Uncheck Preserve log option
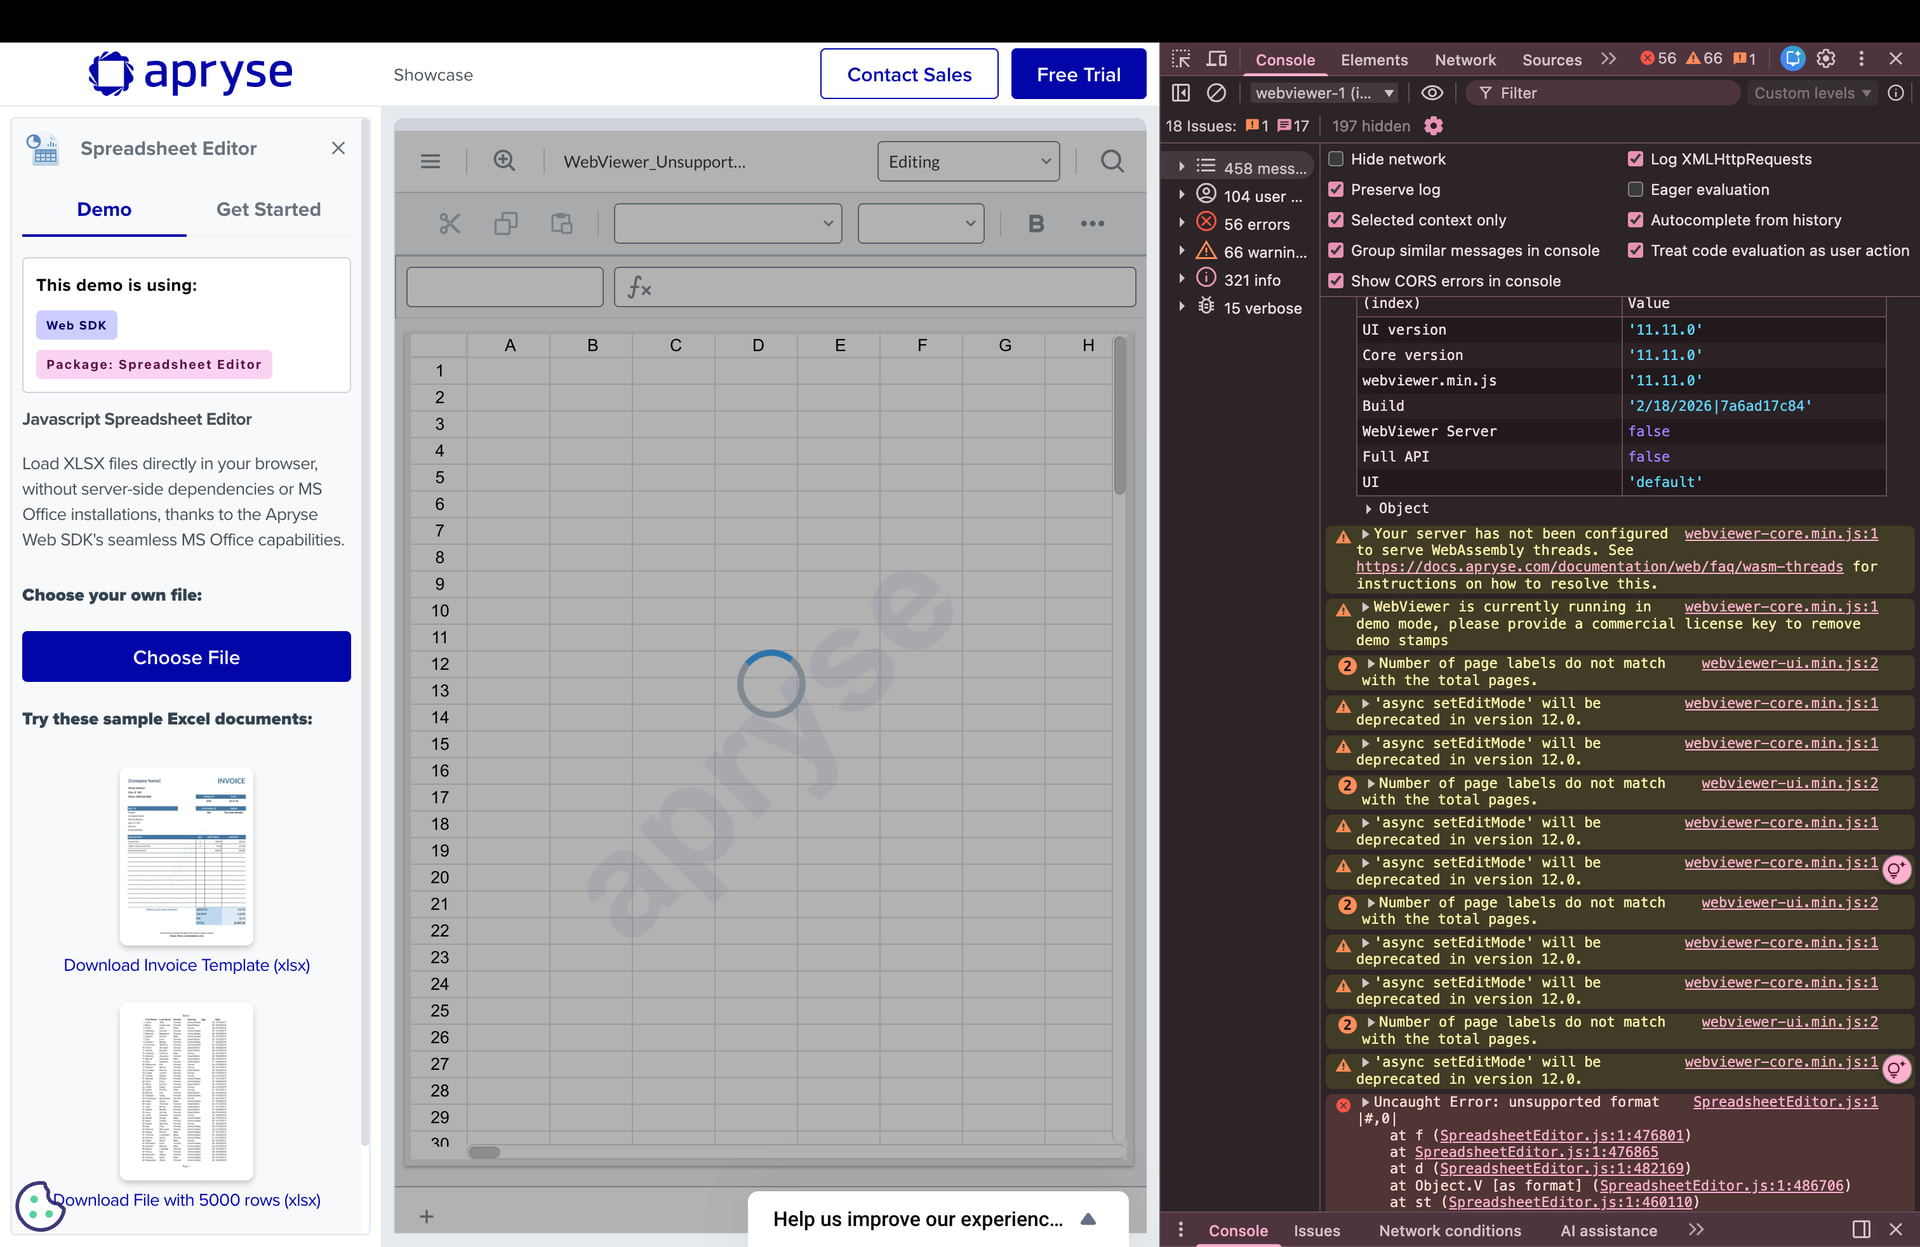Image resolution: width=1920 pixels, height=1247 pixels. 1336,189
